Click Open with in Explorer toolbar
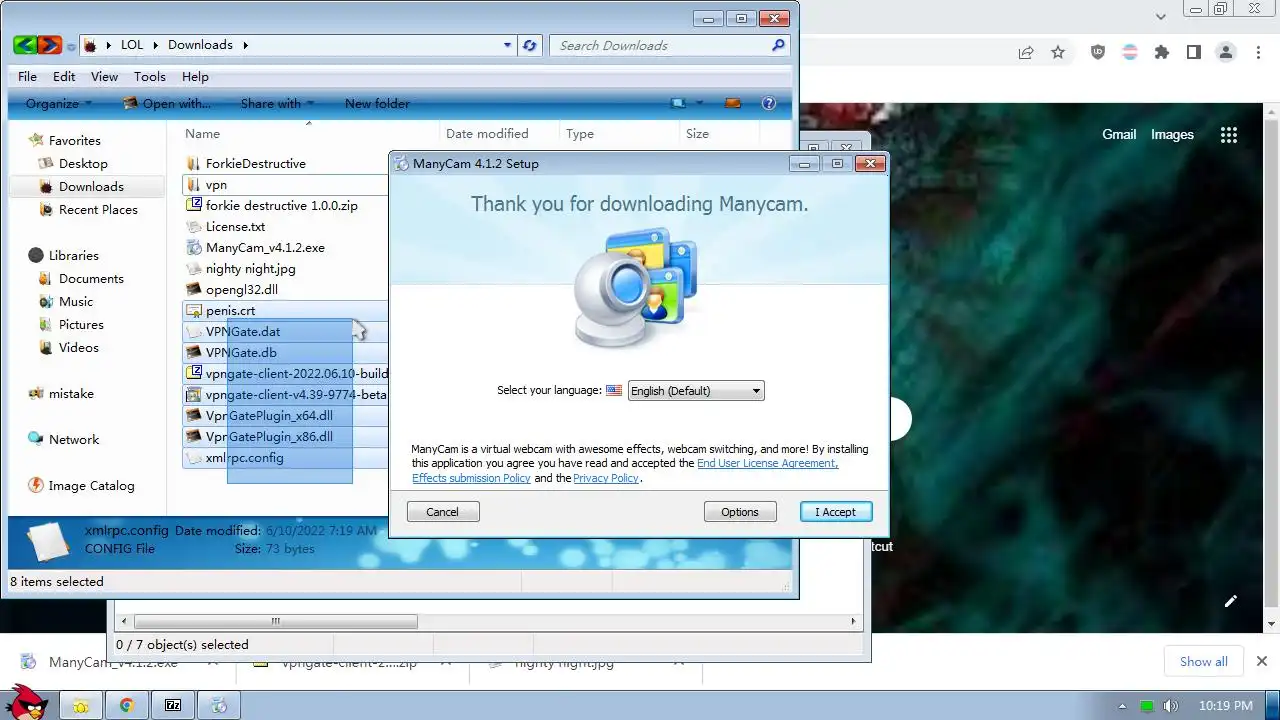The image size is (1280, 720). pyautogui.click(x=167, y=103)
